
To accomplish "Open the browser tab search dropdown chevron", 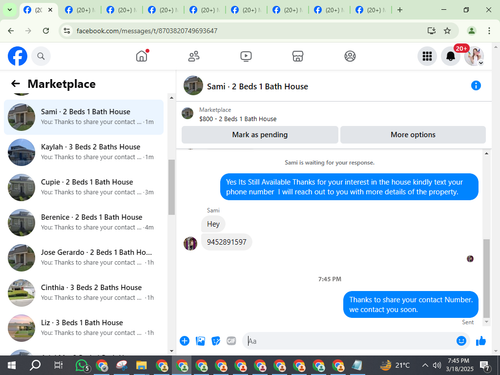I will click(10, 10).
